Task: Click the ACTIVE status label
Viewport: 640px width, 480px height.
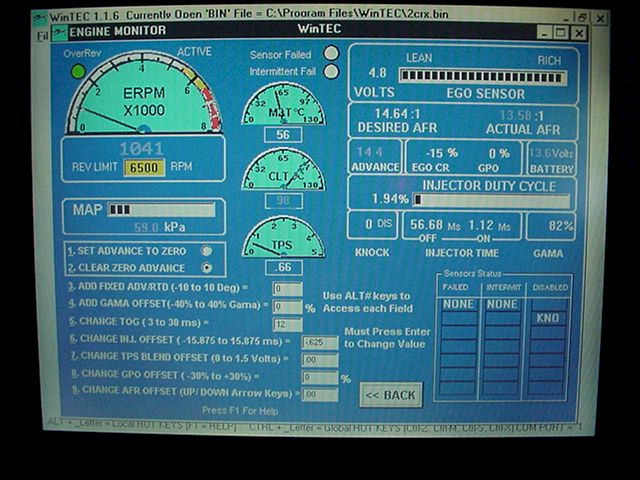Action: (194, 52)
